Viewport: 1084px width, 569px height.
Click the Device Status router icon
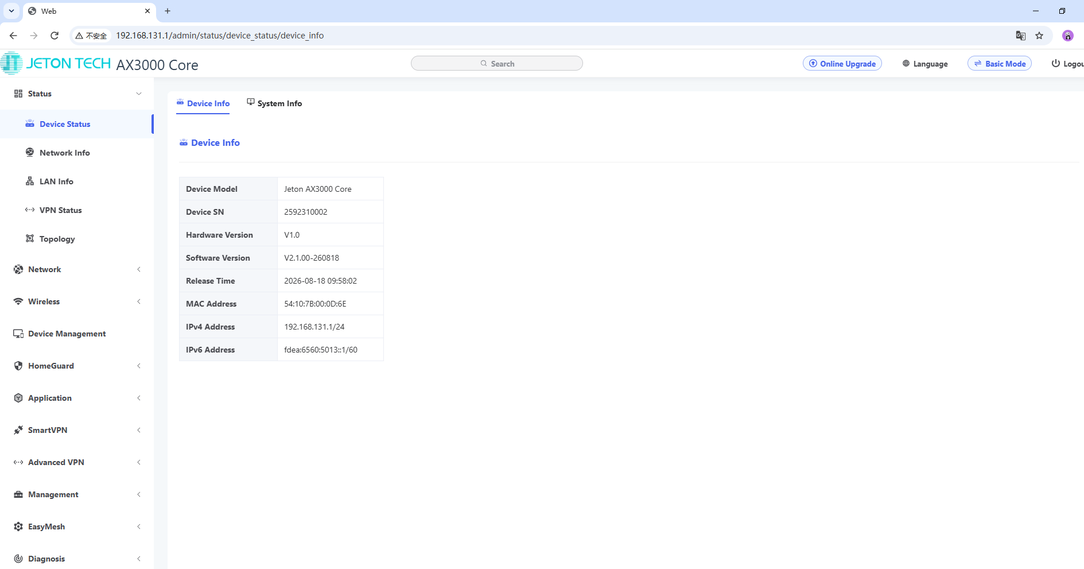[30, 124]
